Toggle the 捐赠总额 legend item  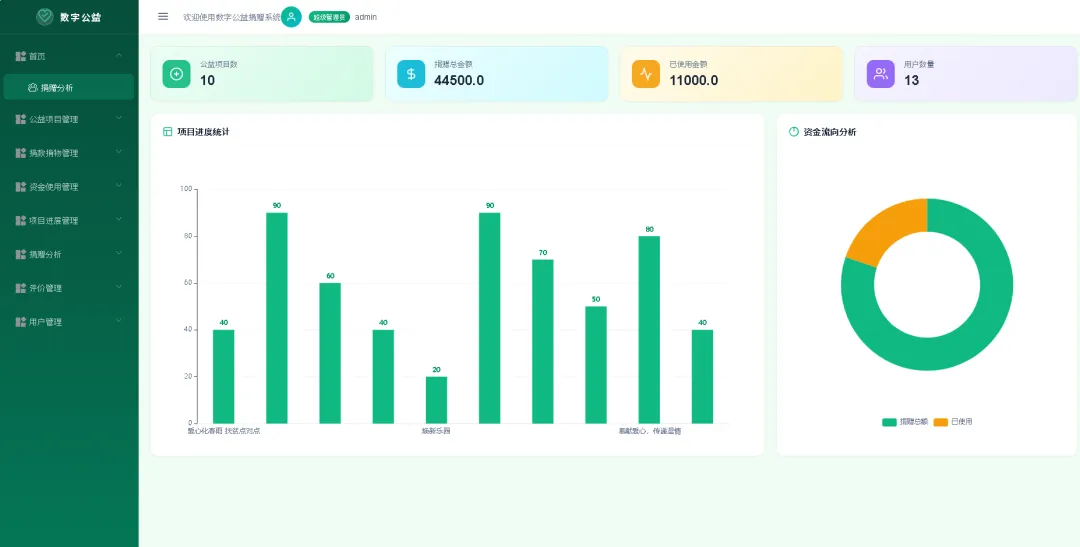tap(905, 422)
